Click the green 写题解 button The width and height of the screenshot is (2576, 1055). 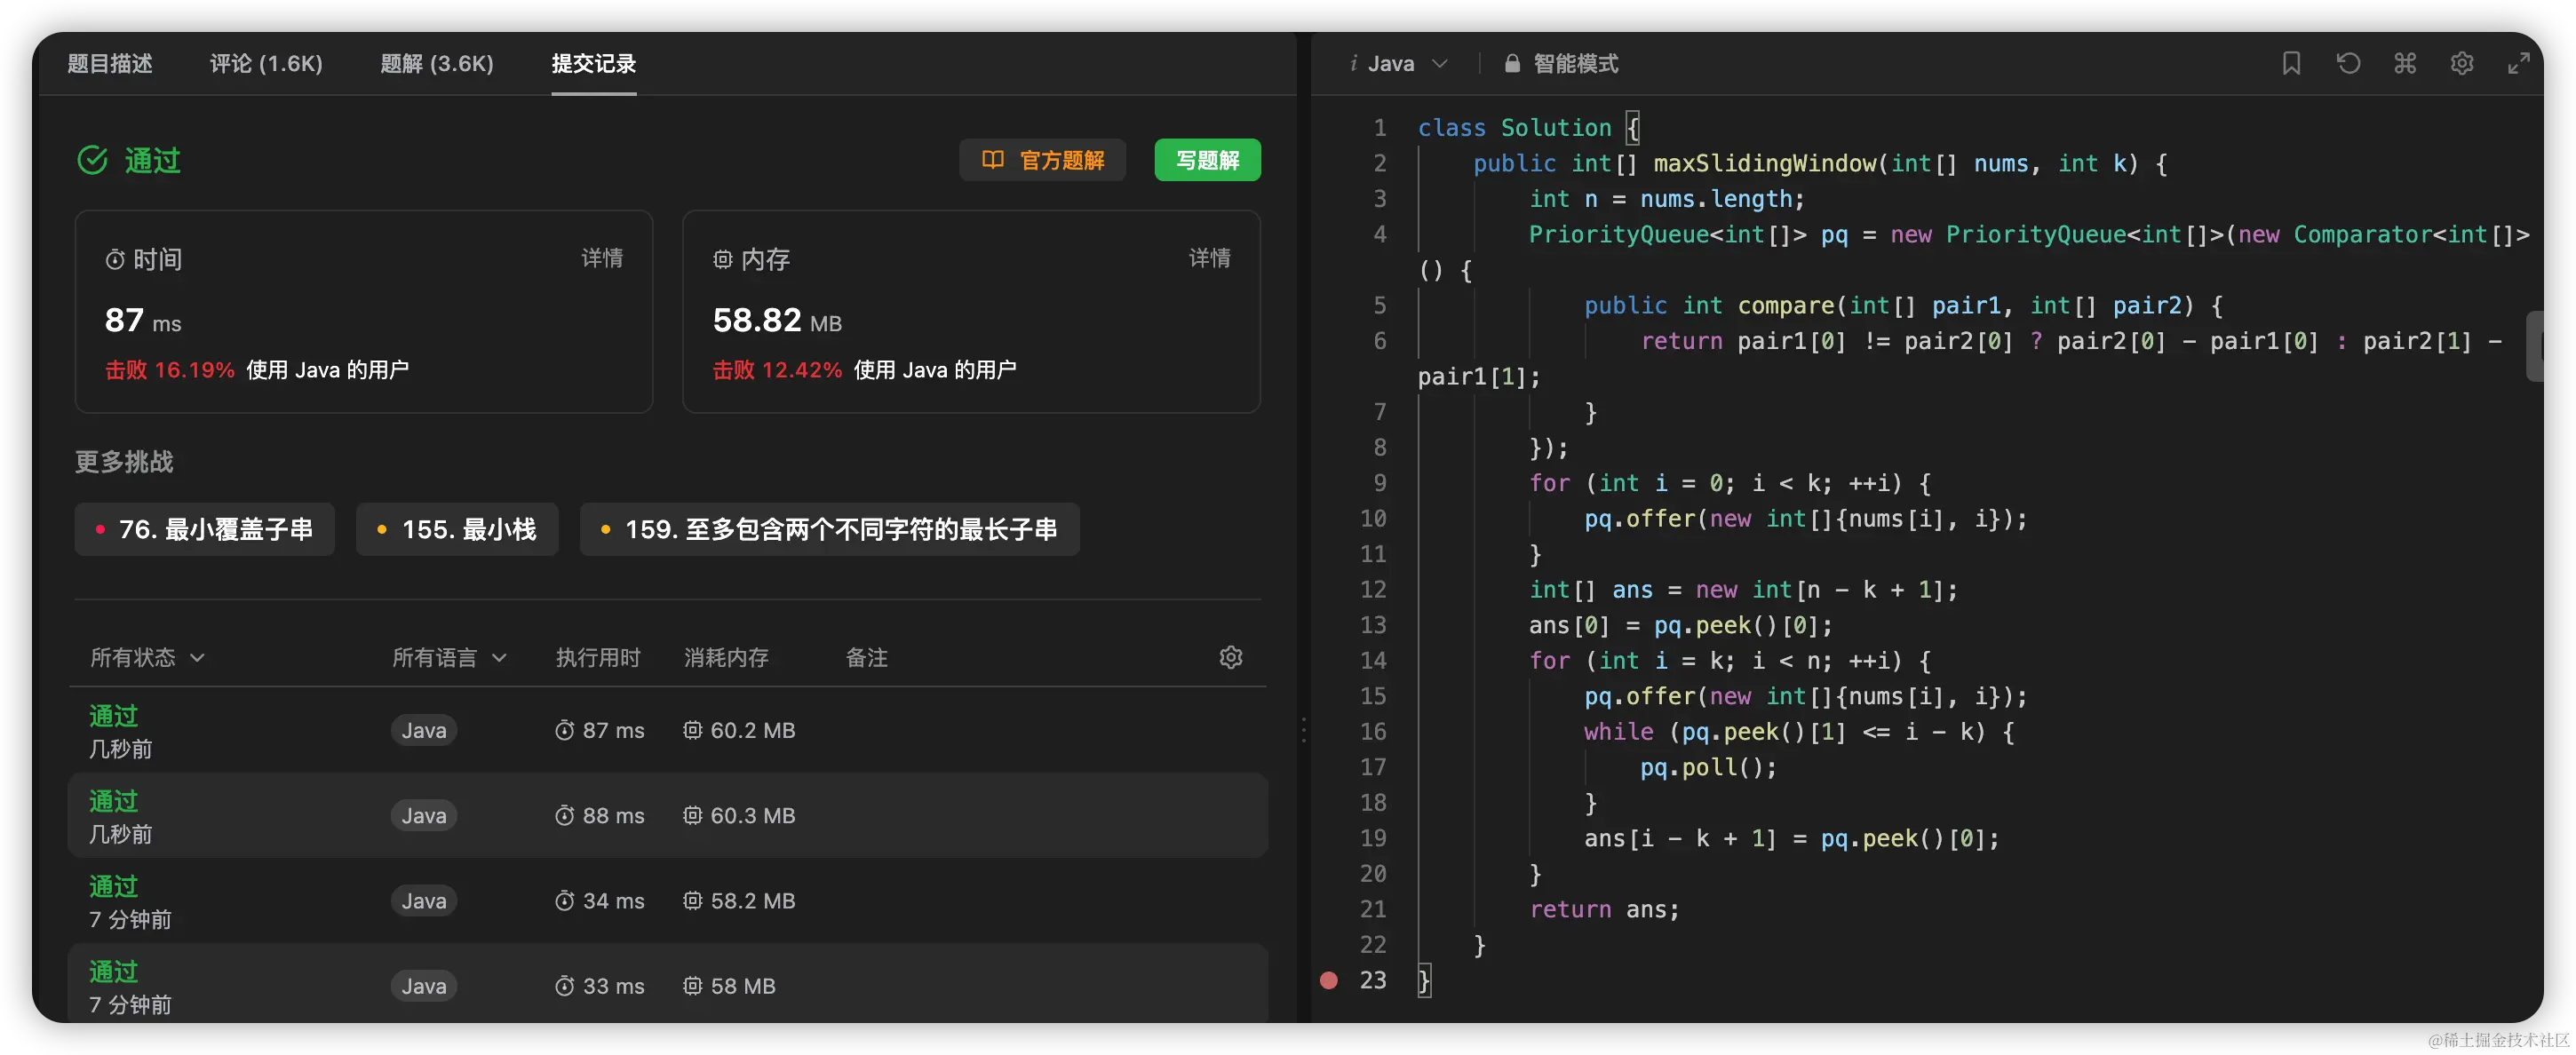coord(1207,160)
